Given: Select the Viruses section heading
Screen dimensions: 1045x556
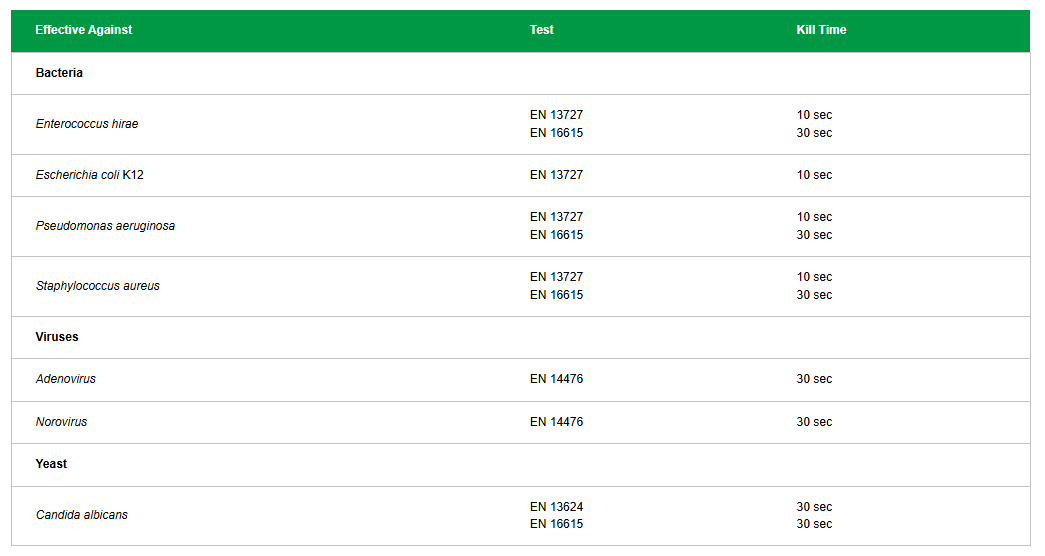Looking at the screenshot, I should [57, 337].
